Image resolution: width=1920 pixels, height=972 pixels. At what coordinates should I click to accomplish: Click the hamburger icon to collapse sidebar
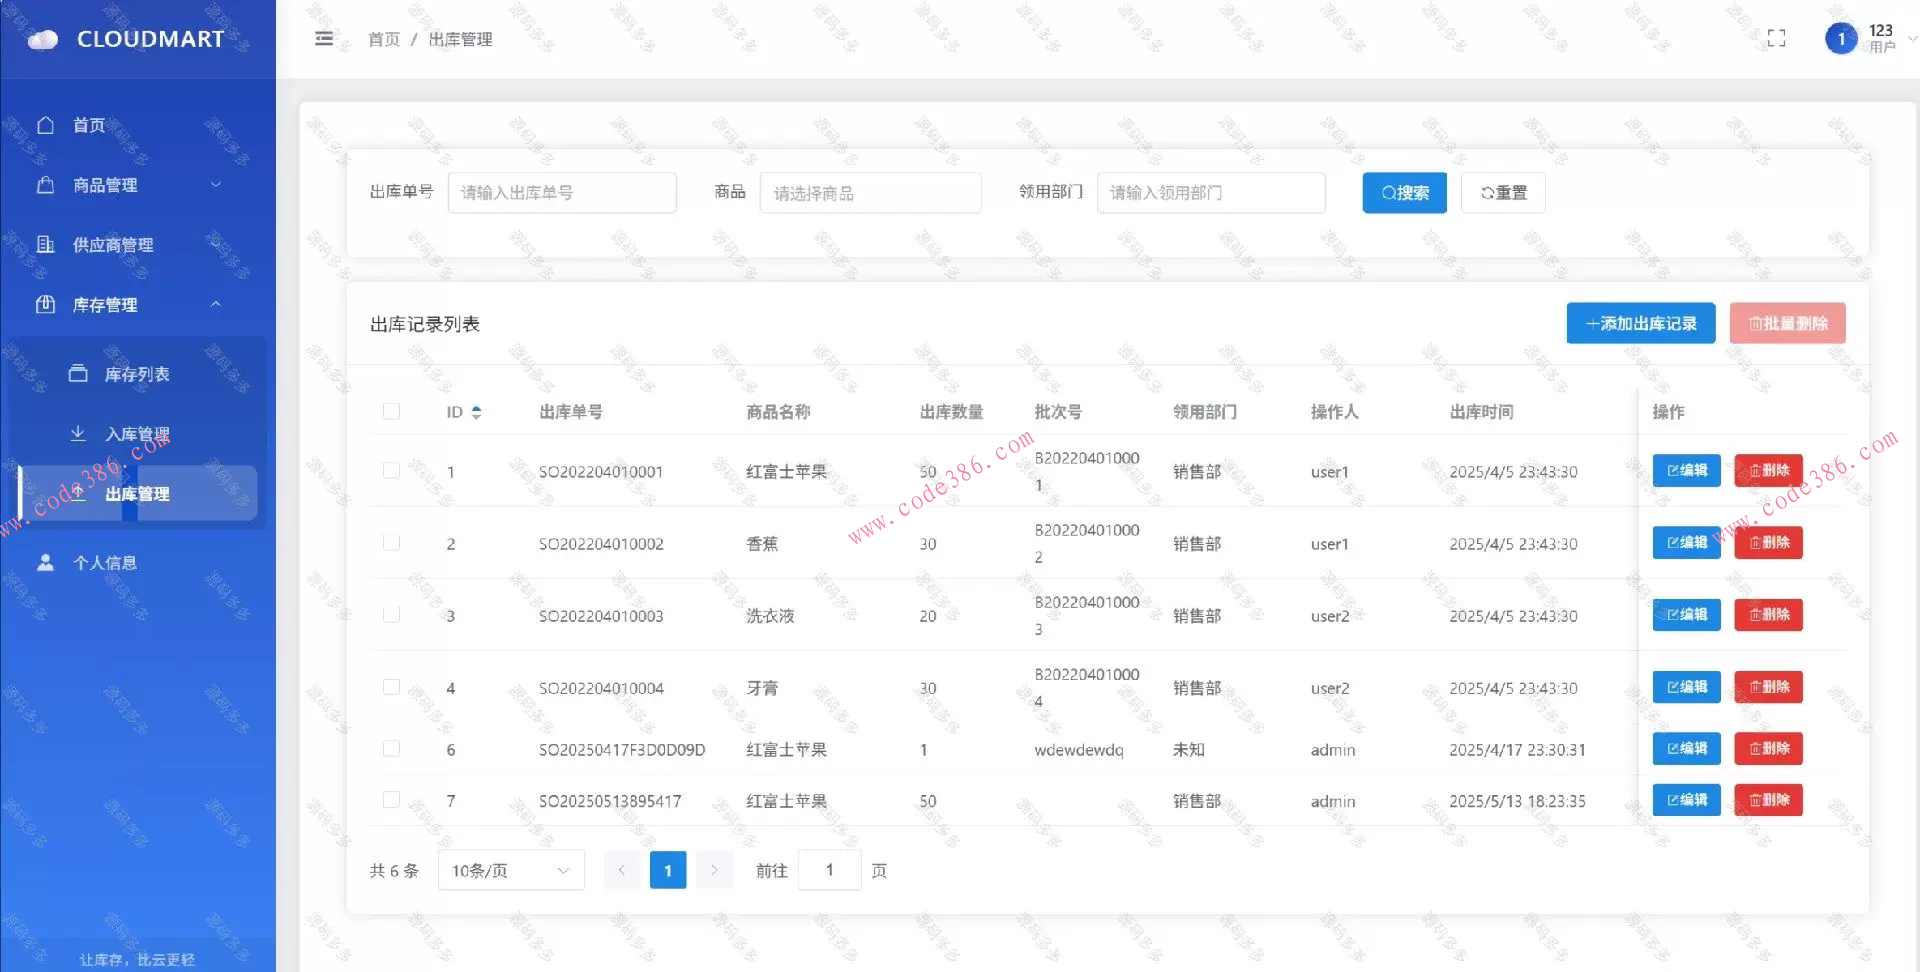[x=322, y=38]
